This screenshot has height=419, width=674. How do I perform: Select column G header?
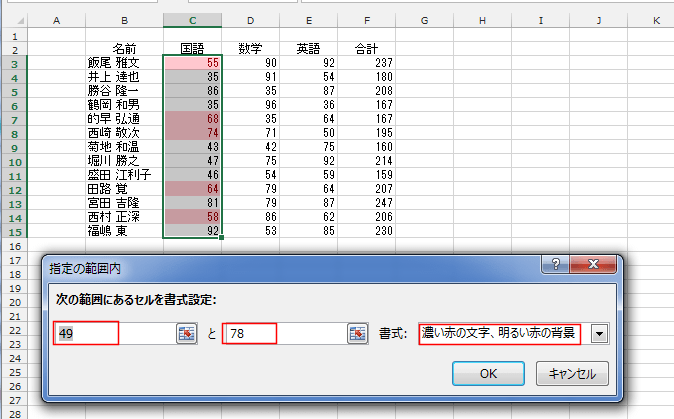click(425, 21)
